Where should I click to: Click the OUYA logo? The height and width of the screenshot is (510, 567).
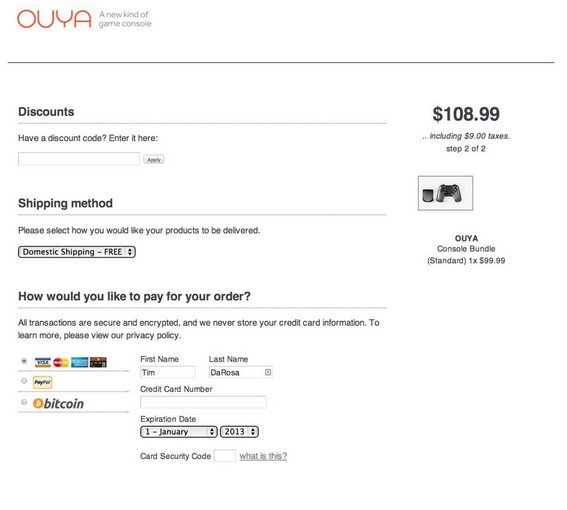coord(54,19)
